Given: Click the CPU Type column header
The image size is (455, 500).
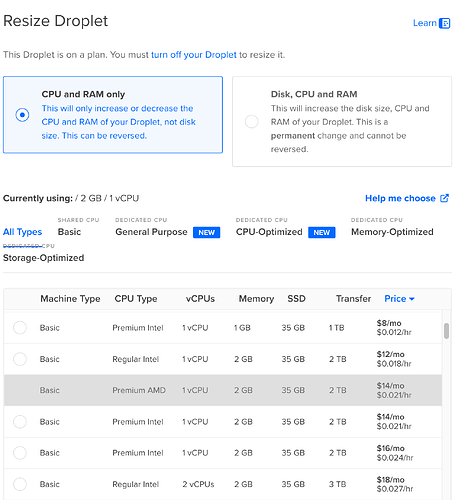Looking at the screenshot, I should [136, 299].
